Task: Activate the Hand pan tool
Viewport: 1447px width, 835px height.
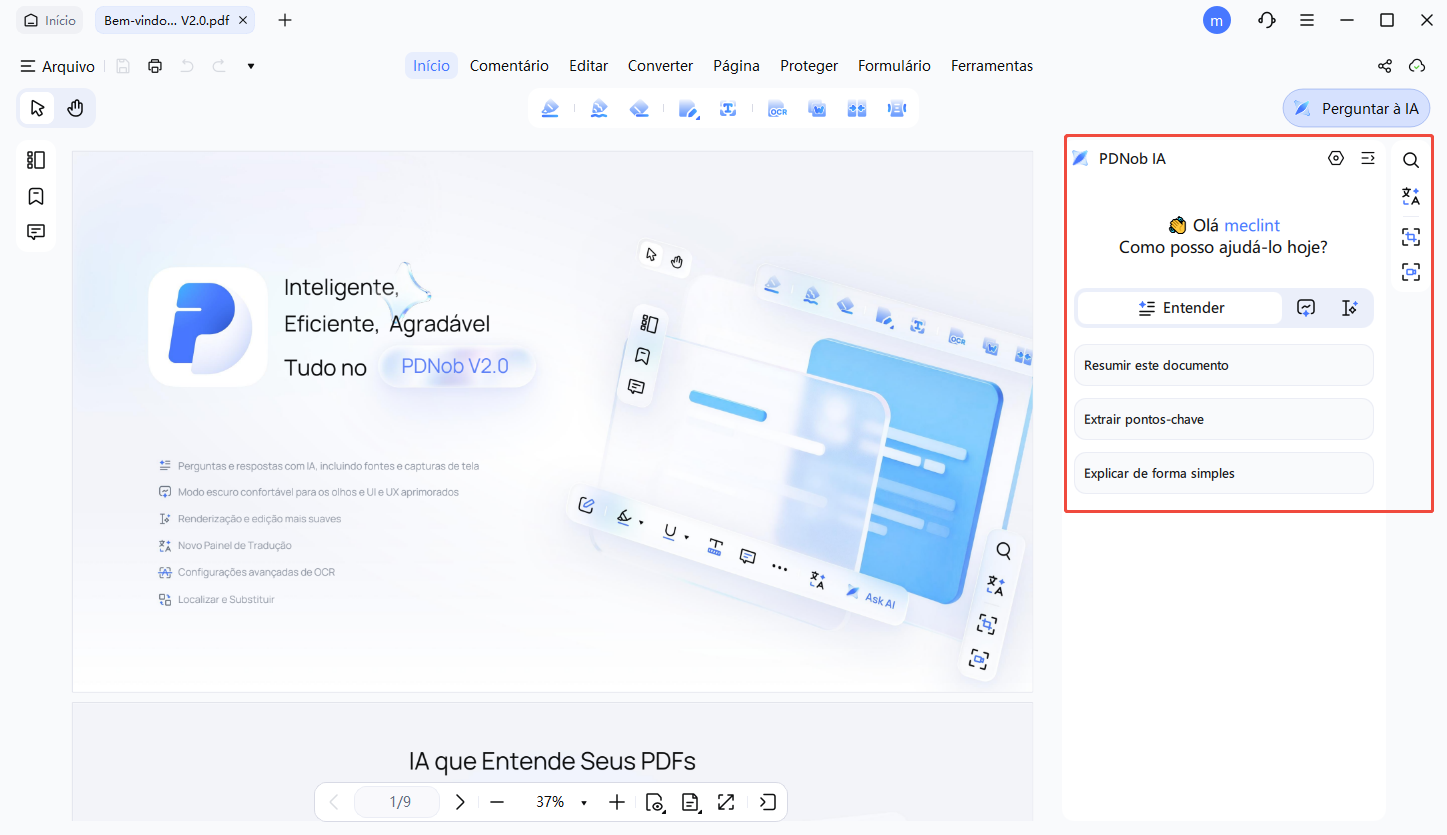Action: click(x=77, y=107)
